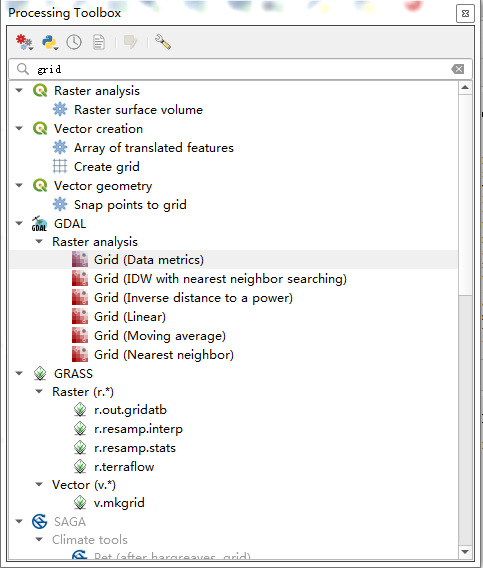The height and width of the screenshot is (568, 483).
Task: Select the 'GRASS' provider label
Action: click(x=73, y=373)
